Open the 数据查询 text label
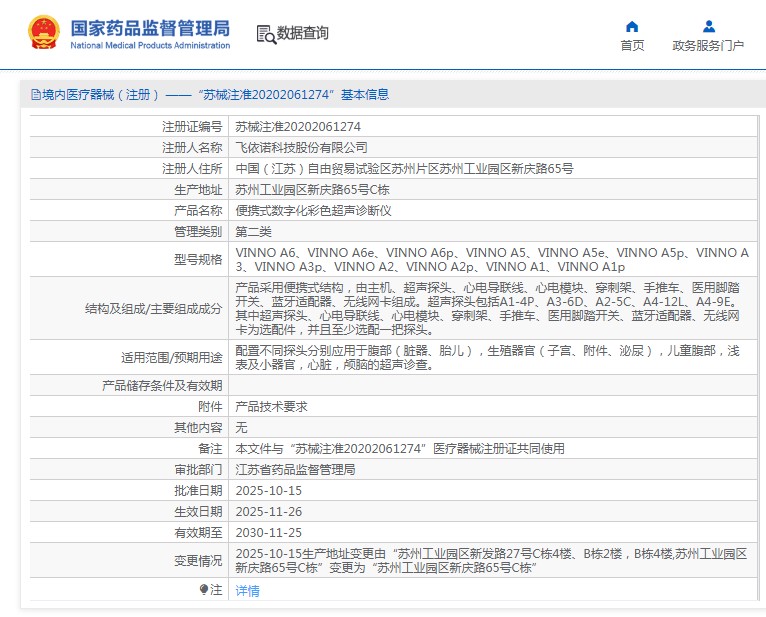Screen dimensions: 766x617 click(303, 33)
